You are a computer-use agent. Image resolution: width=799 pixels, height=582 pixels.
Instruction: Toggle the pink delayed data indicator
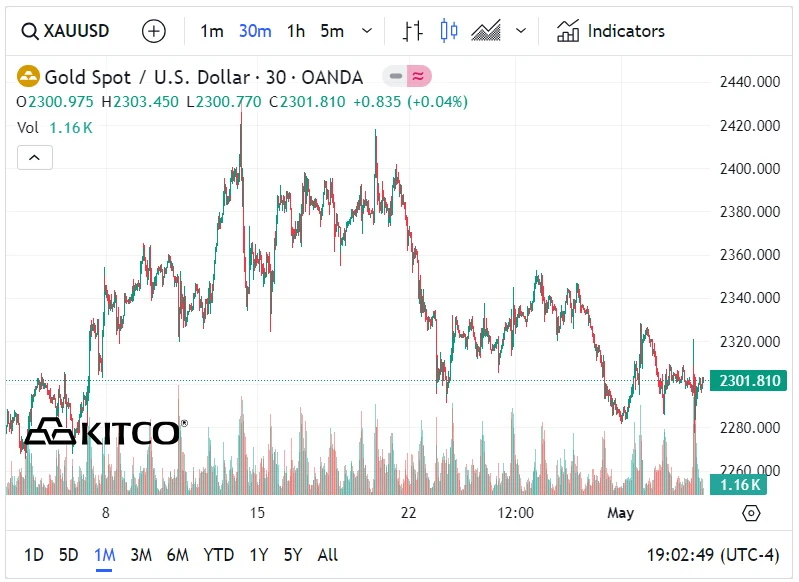(x=419, y=76)
